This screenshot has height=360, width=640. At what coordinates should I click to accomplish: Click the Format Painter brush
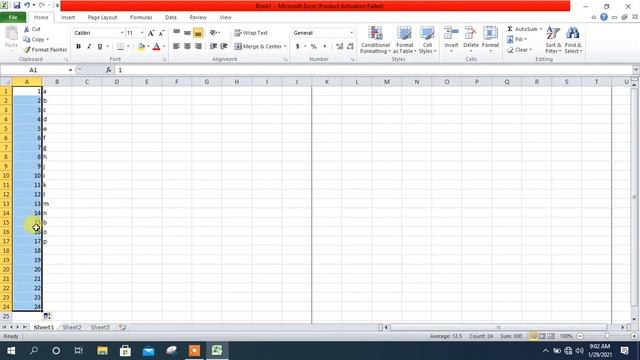coord(27,49)
